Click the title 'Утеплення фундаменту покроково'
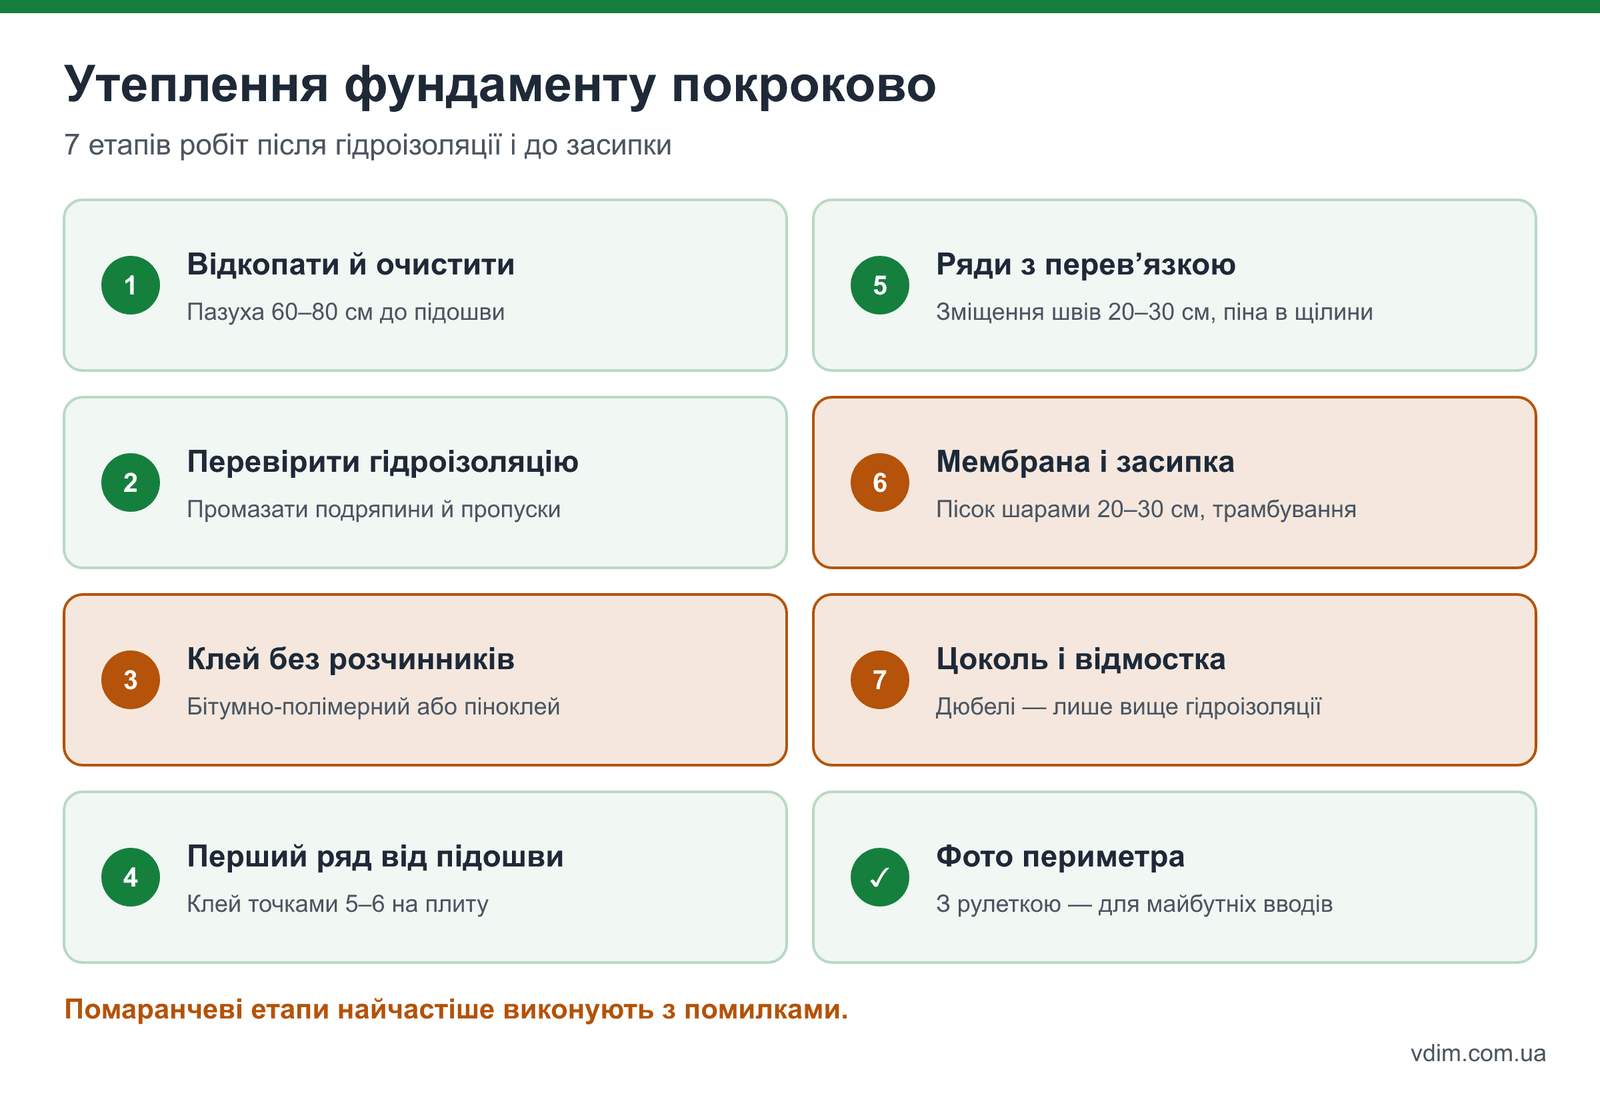 (500, 84)
